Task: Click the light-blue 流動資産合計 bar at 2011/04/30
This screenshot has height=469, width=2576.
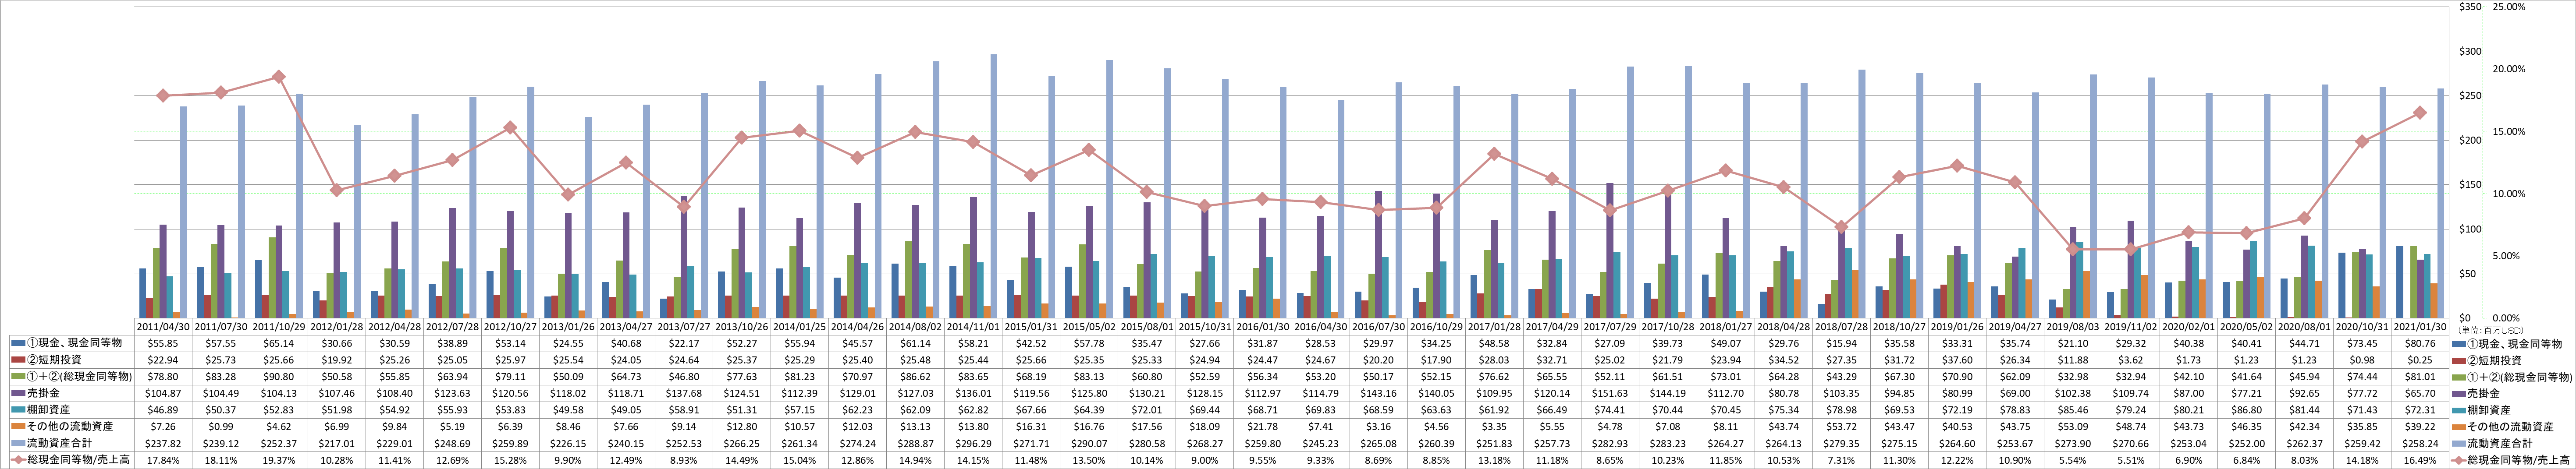Action: click(183, 212)
